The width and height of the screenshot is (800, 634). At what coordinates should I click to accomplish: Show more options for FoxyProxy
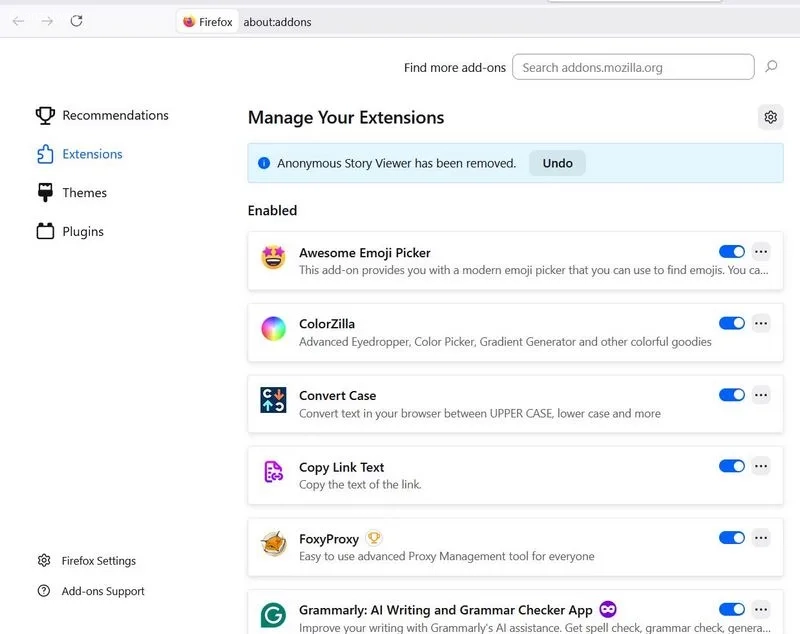[761, 538]
